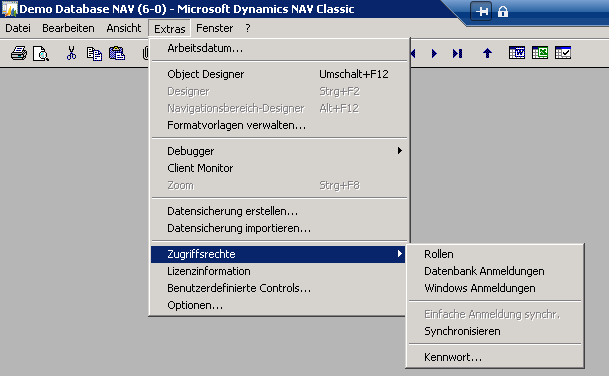Click the table checkmark toolbar icon
Image resolution: width=609 pixels, height=376 pixels.
(x=563, y=53)
